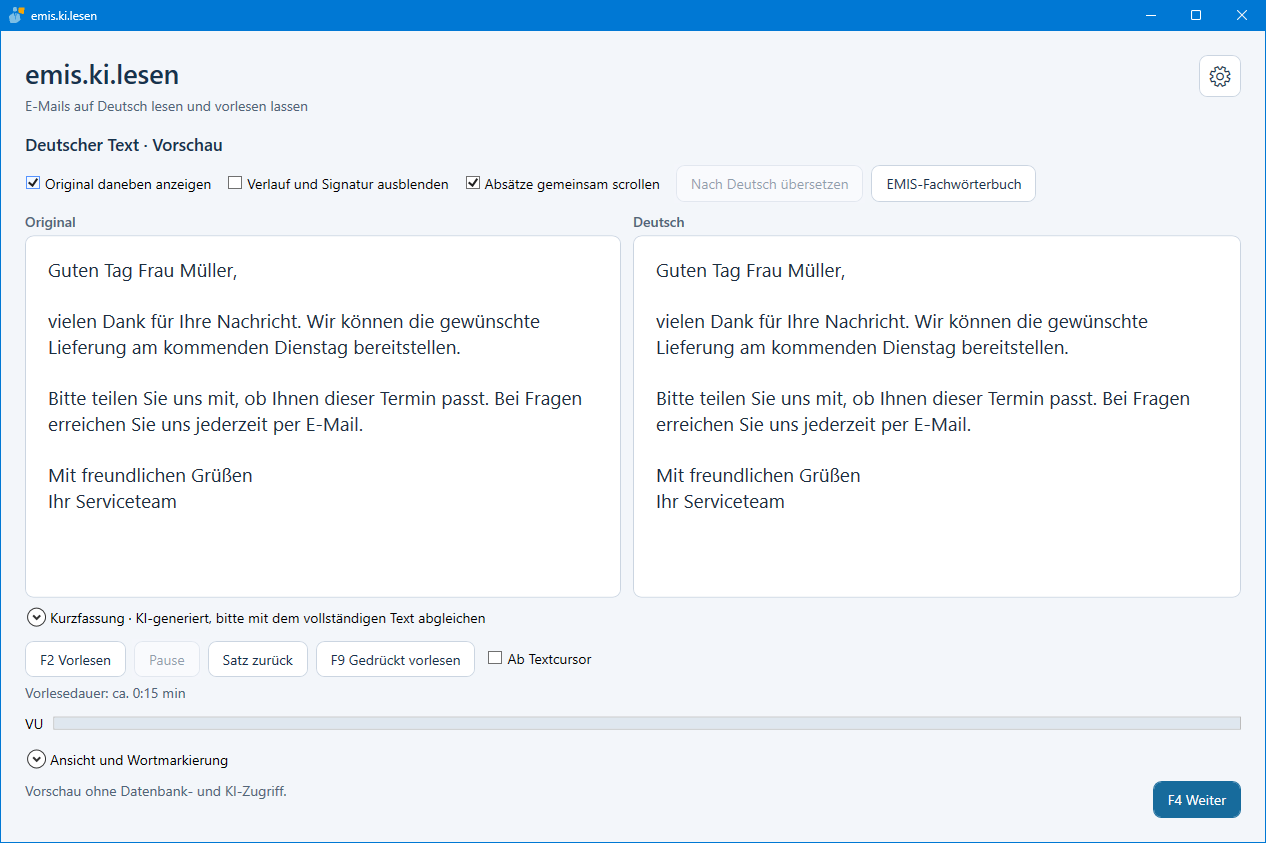
Task: Open settings via the gear icon
Action: [1220, 76]
